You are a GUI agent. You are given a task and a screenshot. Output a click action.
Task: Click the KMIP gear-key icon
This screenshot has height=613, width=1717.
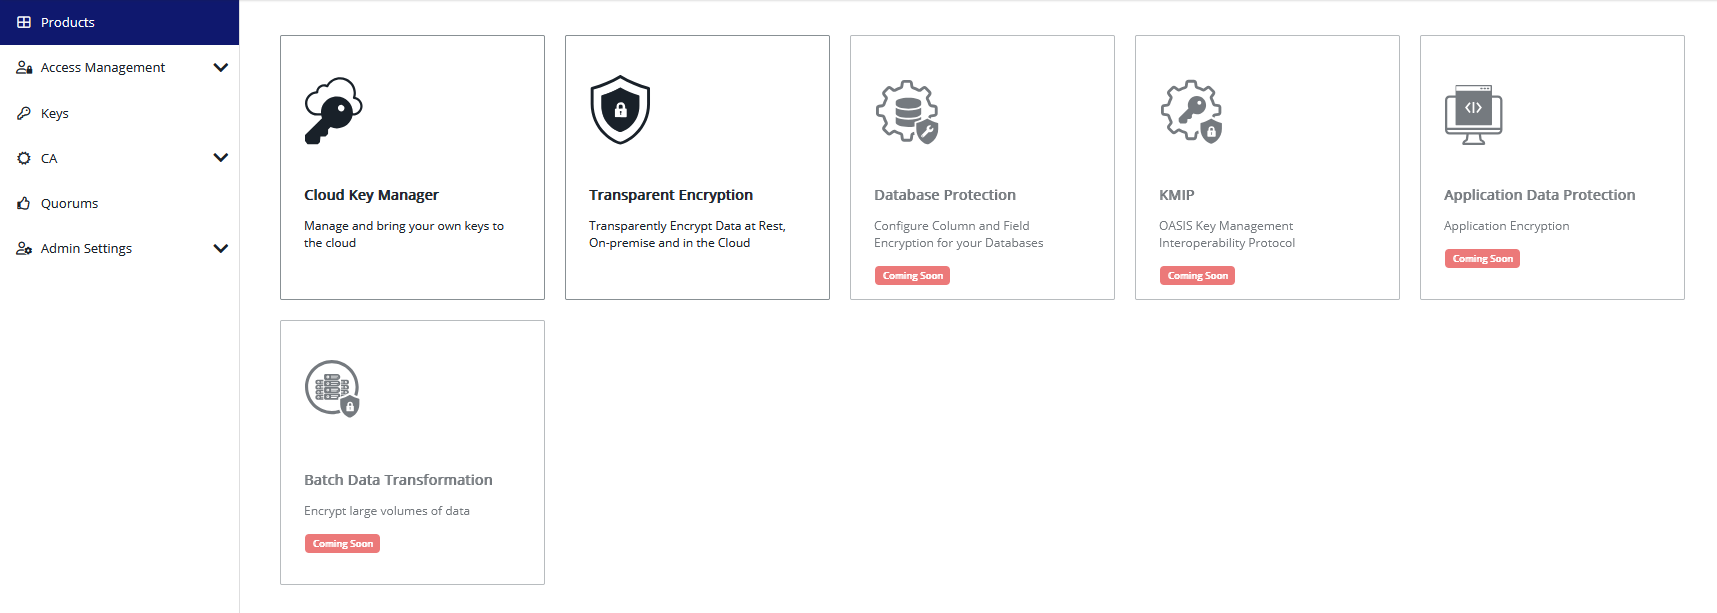click(1192, 111)
